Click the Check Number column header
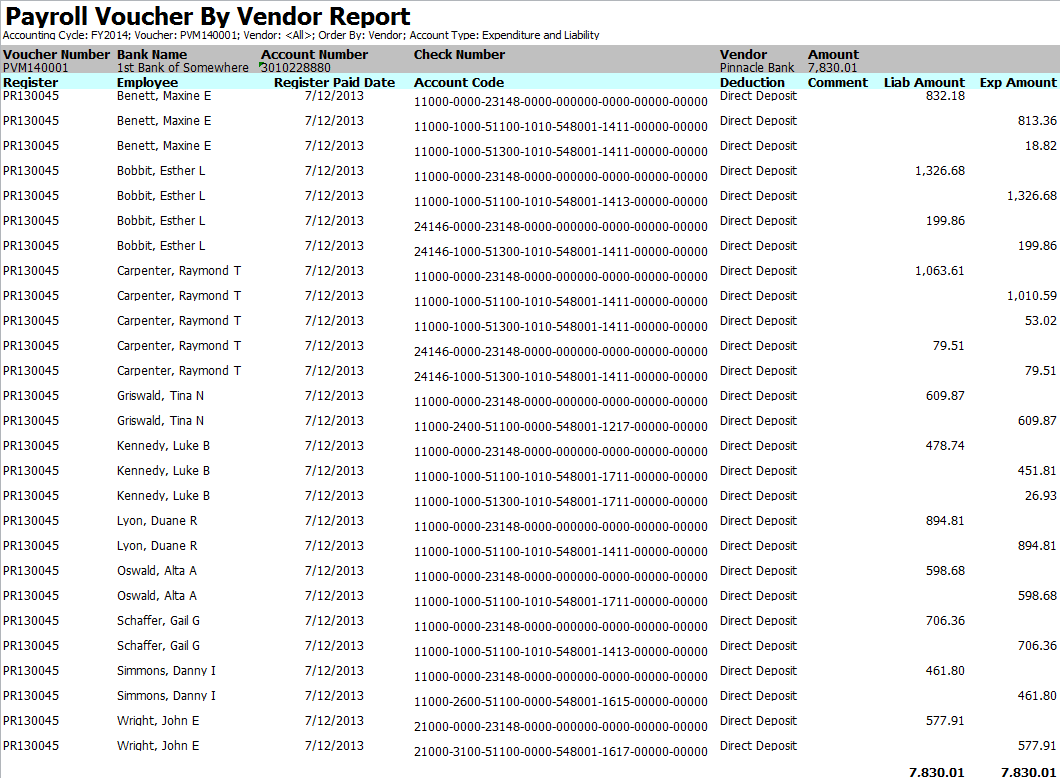1060x778 pixels. (459, 54)
